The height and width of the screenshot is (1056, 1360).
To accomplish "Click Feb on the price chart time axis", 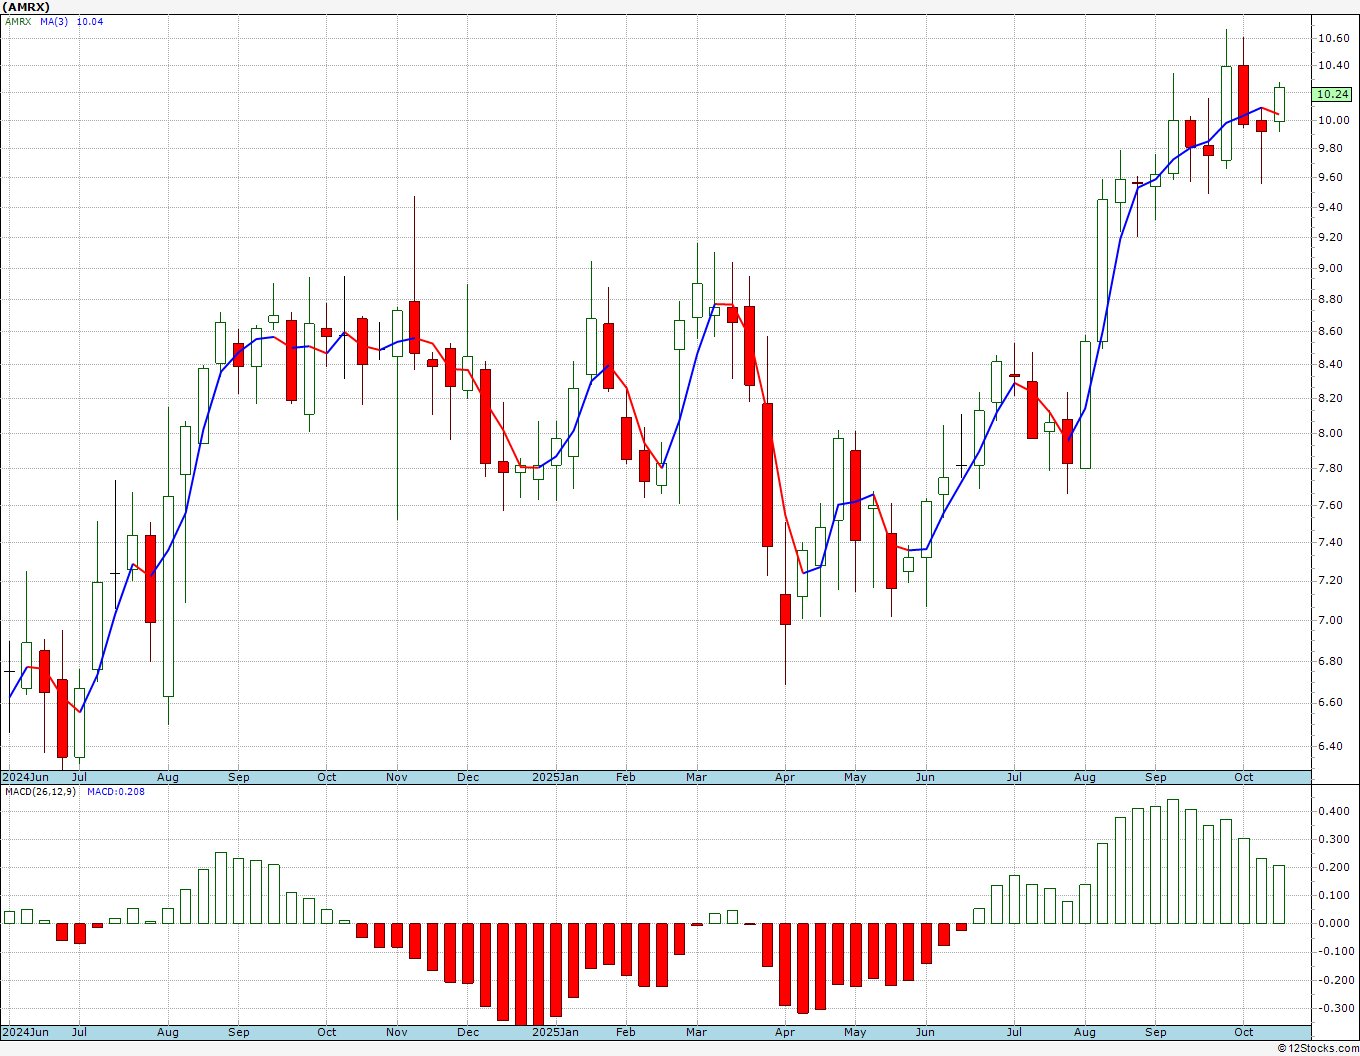I will (x=626, y=777).
